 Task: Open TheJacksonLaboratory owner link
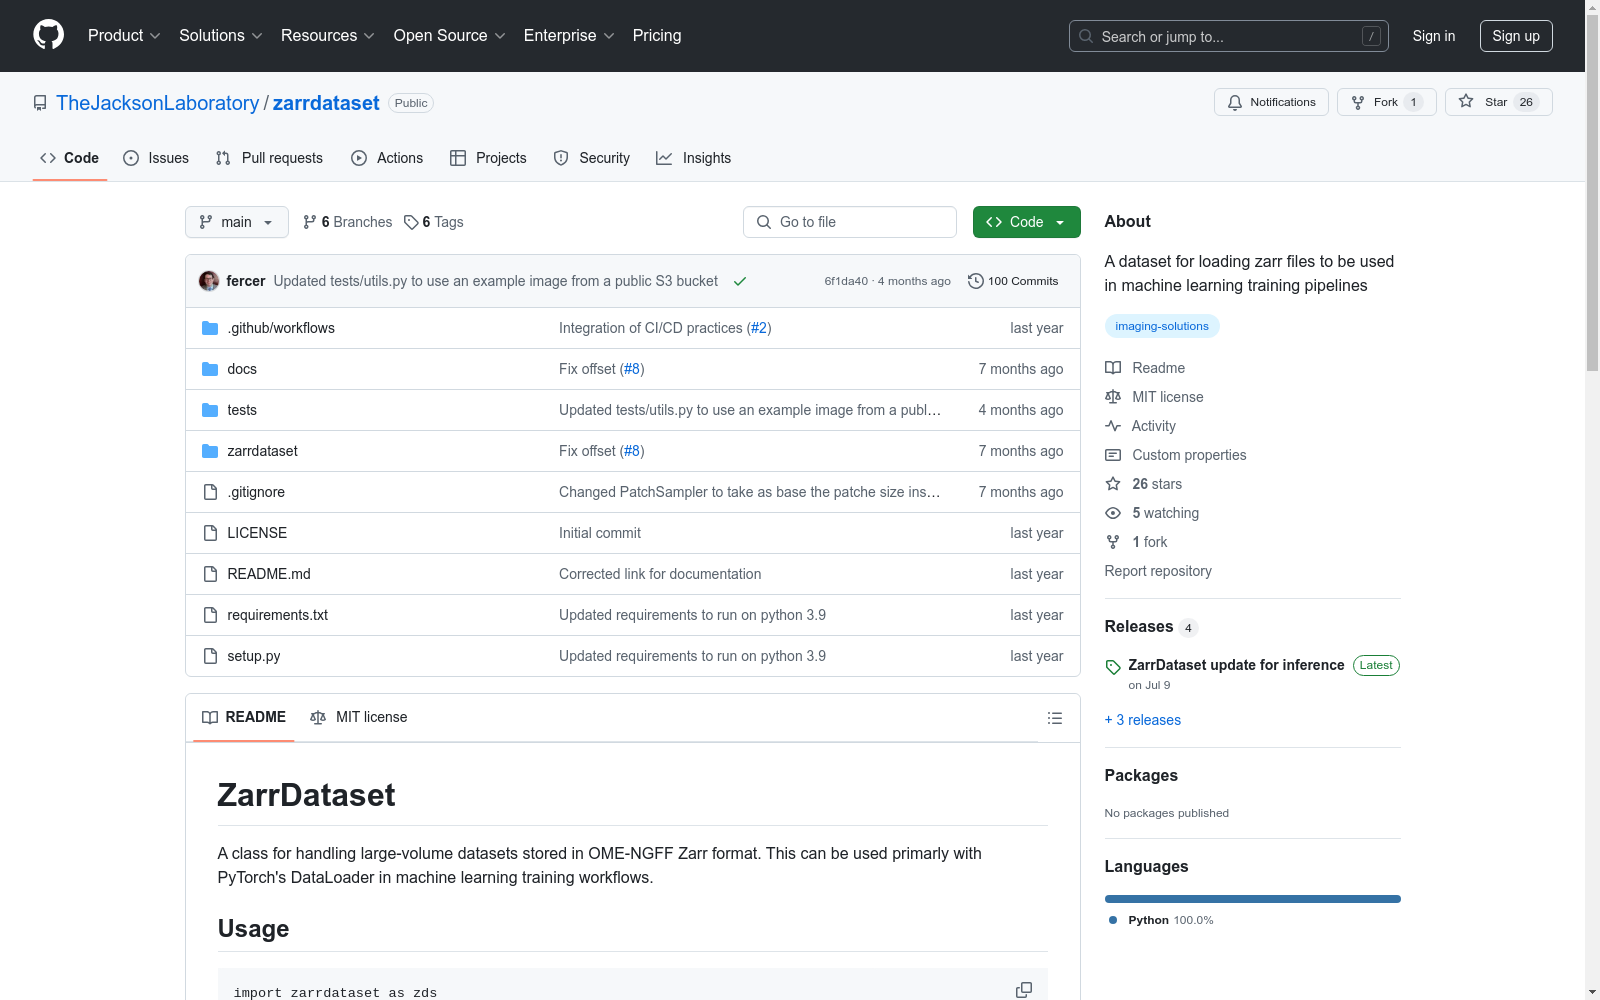click(158, 103)
